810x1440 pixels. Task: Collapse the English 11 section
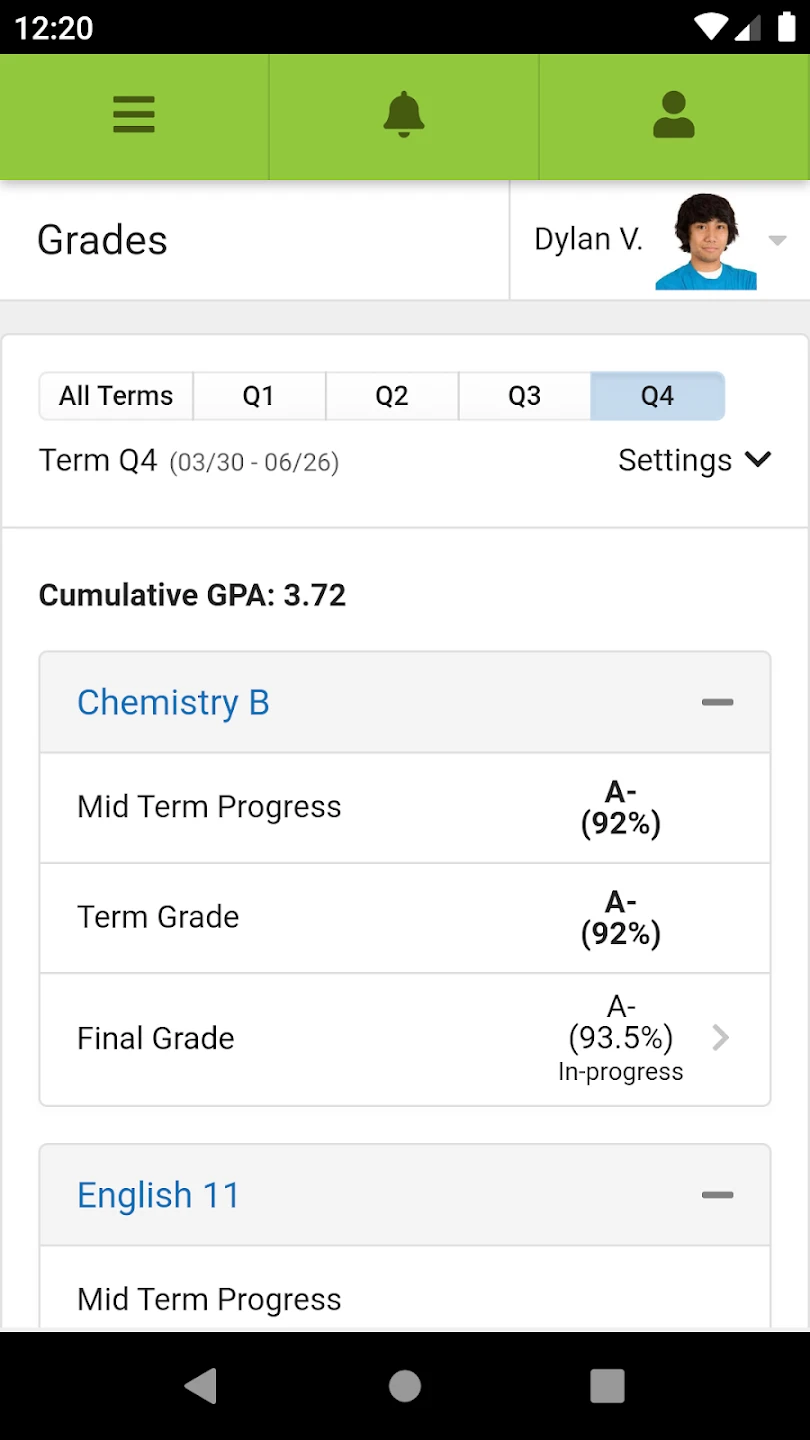tap(717, 1195)
